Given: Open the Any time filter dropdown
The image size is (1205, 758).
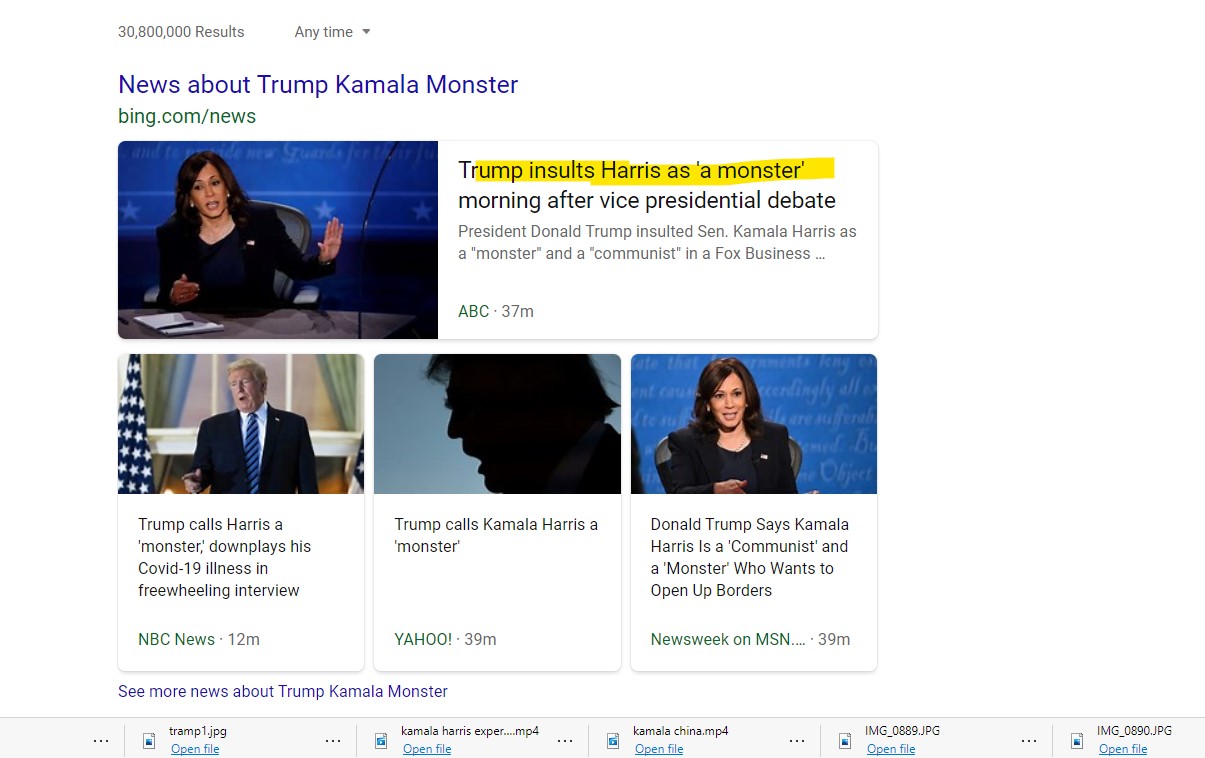Looking at the screenshot, I should pyautogui.click(x=332, y=32).
